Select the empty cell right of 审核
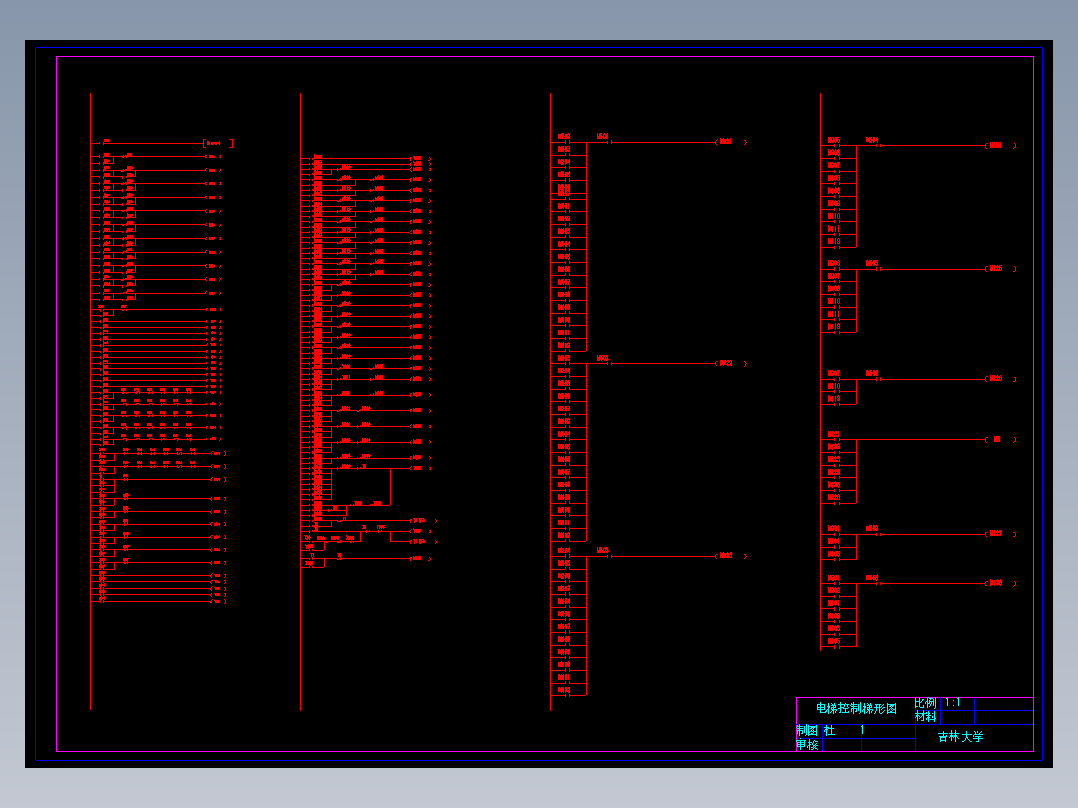Viewport: 1078px width, 808px height. coord(842,745)
